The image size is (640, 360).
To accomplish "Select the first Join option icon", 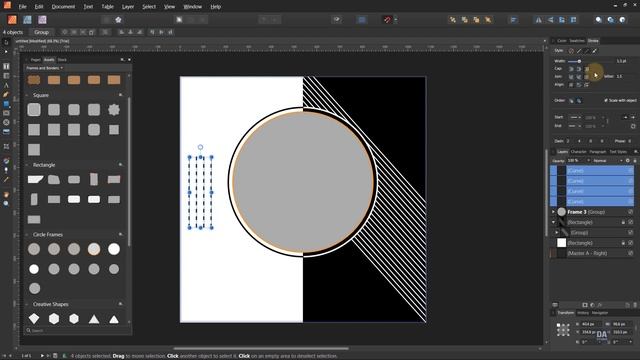I will click(x=571, y=77).
